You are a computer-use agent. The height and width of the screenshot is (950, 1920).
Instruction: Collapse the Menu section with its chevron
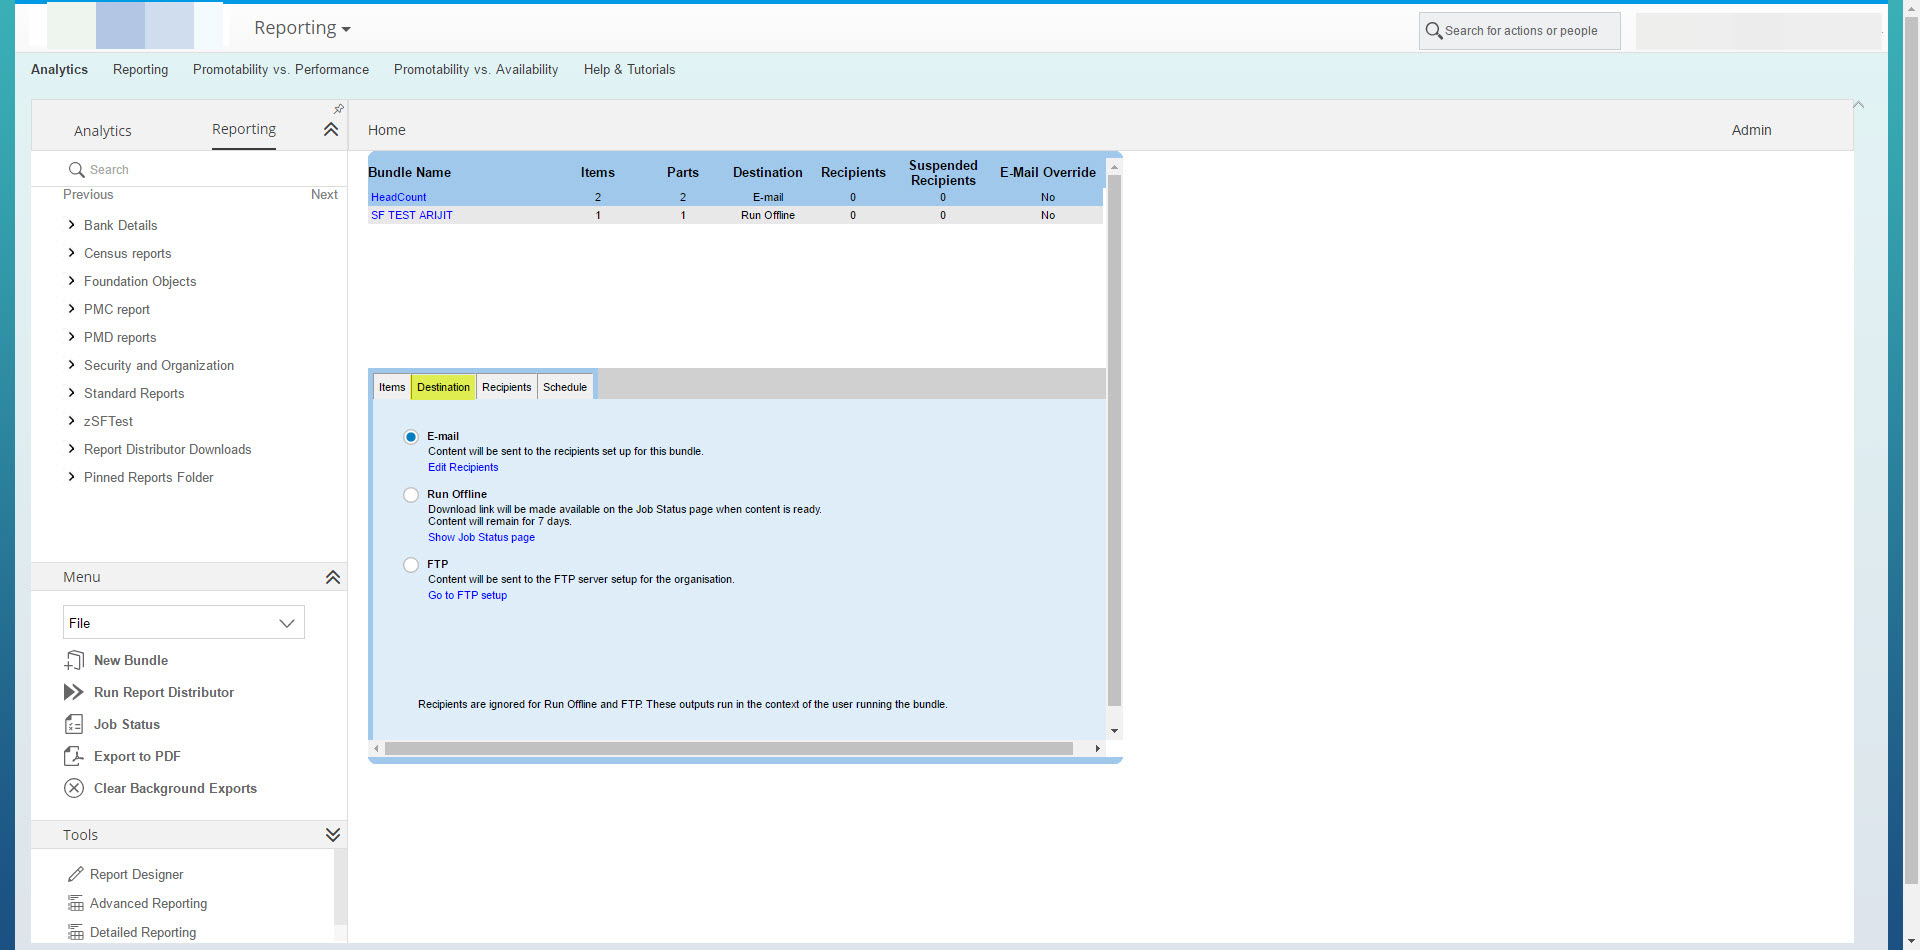coord(333,577)
